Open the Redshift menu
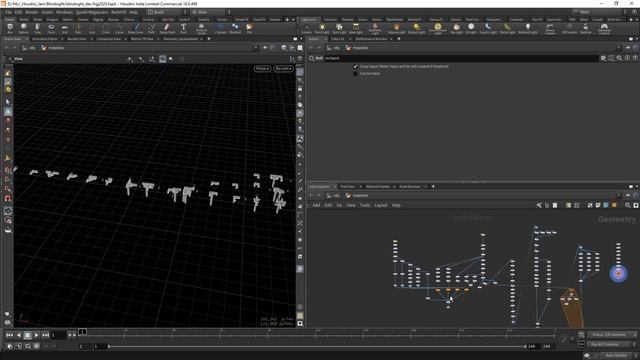Screen dimensions: 640x360 pos(119,12)
